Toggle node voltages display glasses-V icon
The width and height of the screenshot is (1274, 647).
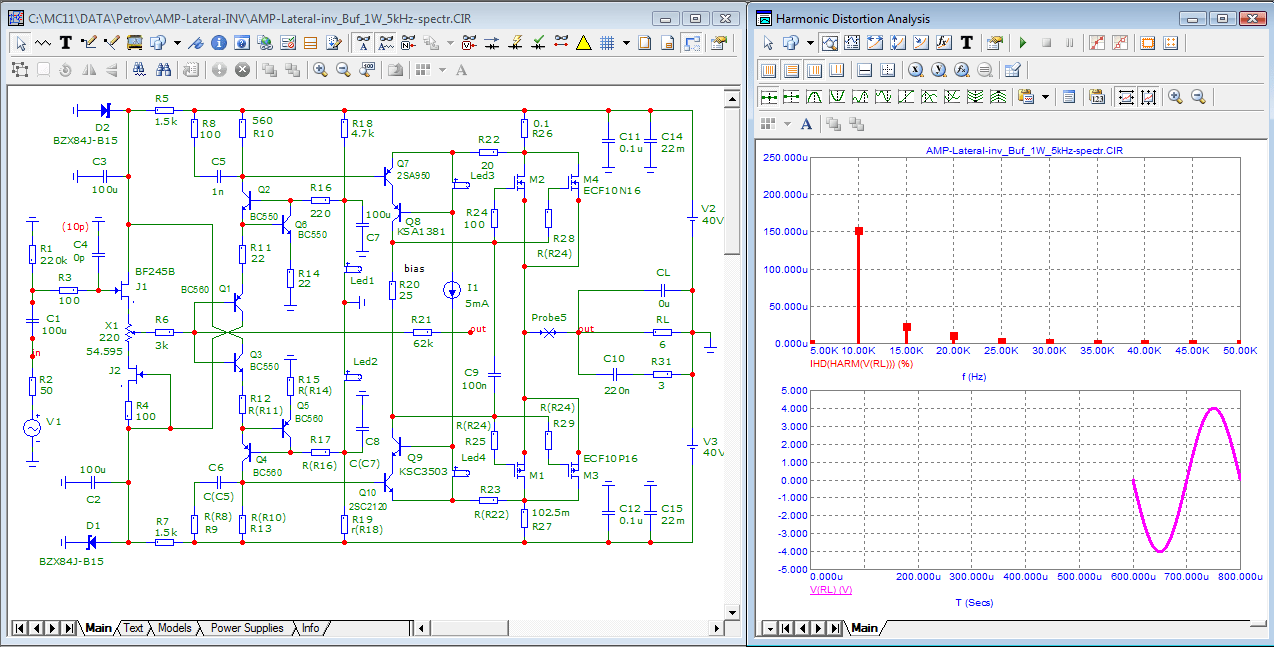468,43
